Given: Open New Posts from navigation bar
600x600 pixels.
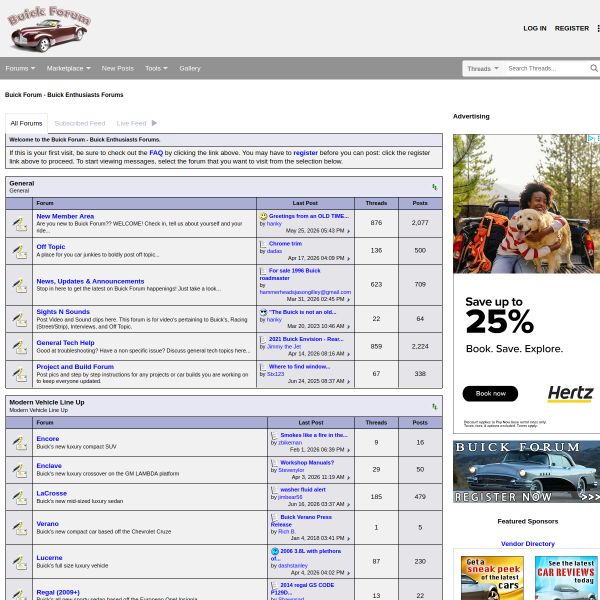Looking at the screenshot, I should (x=117, y=68).
